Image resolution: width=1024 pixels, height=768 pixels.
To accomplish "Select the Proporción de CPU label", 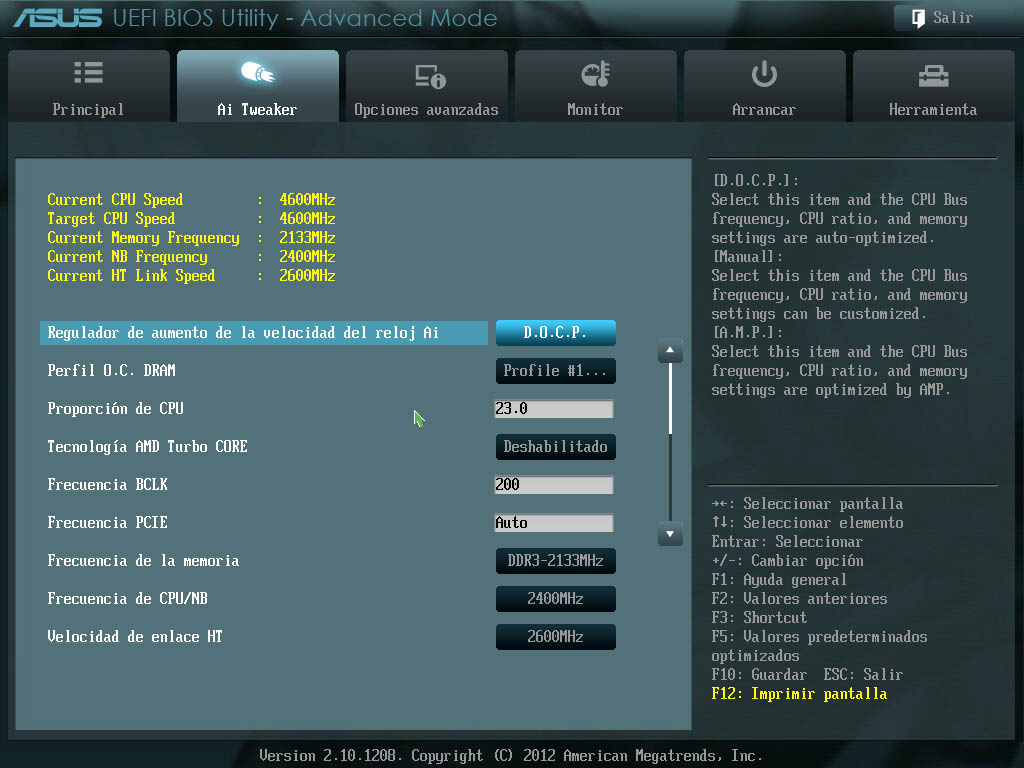I will point(116,409).
